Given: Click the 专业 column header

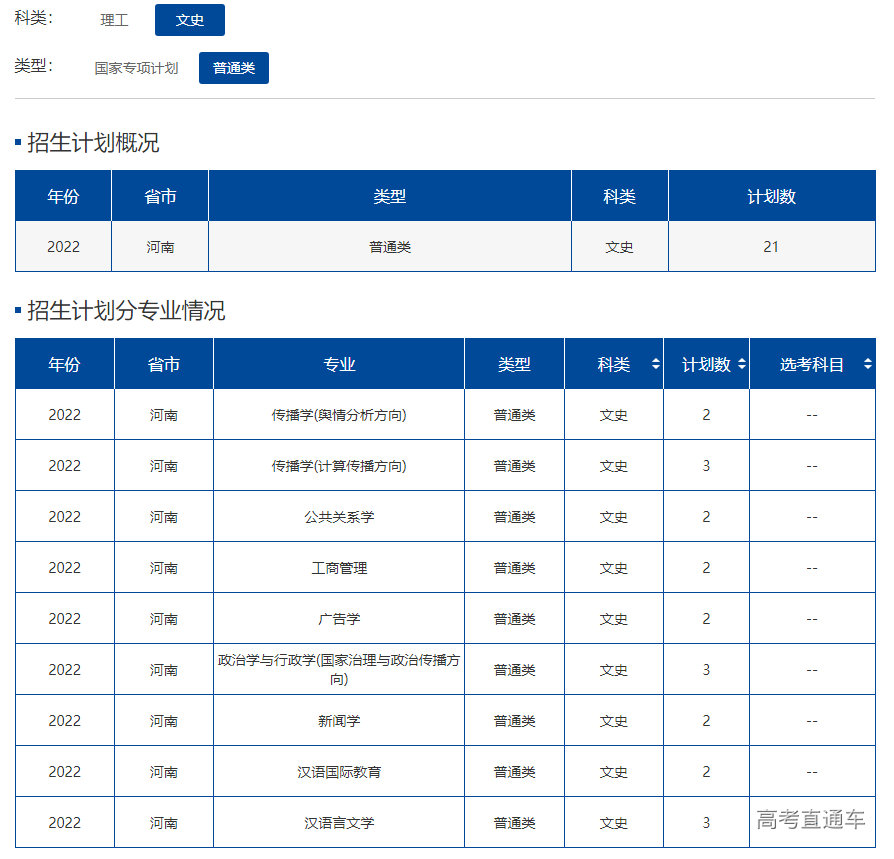Looking at the screenshot, I should click(338, 364).
